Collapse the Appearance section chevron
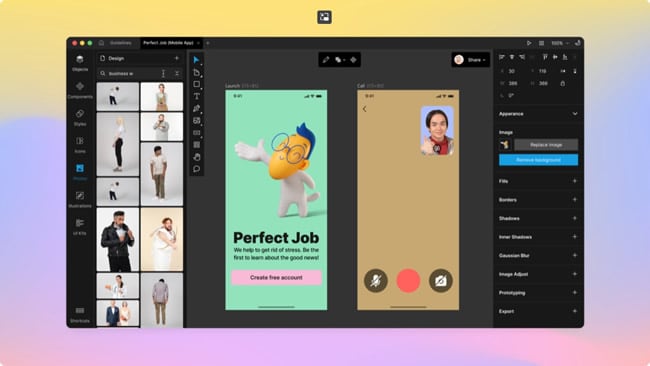The image size is (650, 366). [575, 114]
